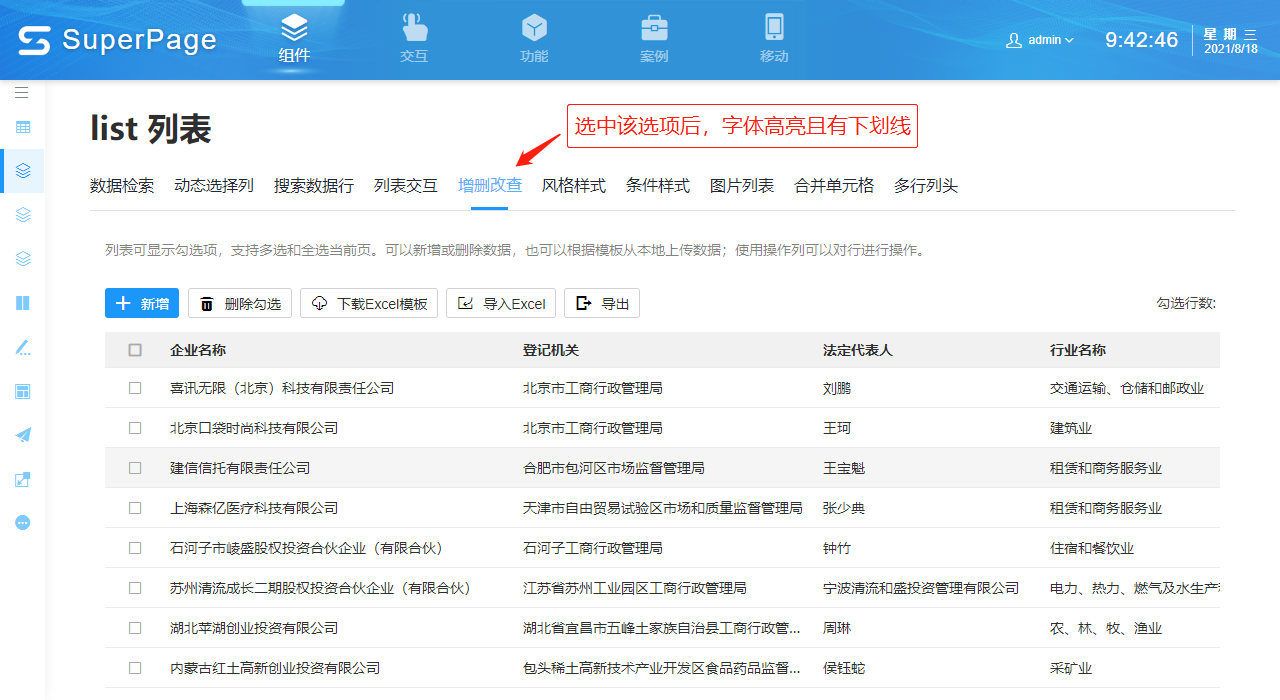Viewport: 1280px width, 700px height.
Task: Check the row for 北京口袋时尚科技有限公司
Action: point(135,428)
